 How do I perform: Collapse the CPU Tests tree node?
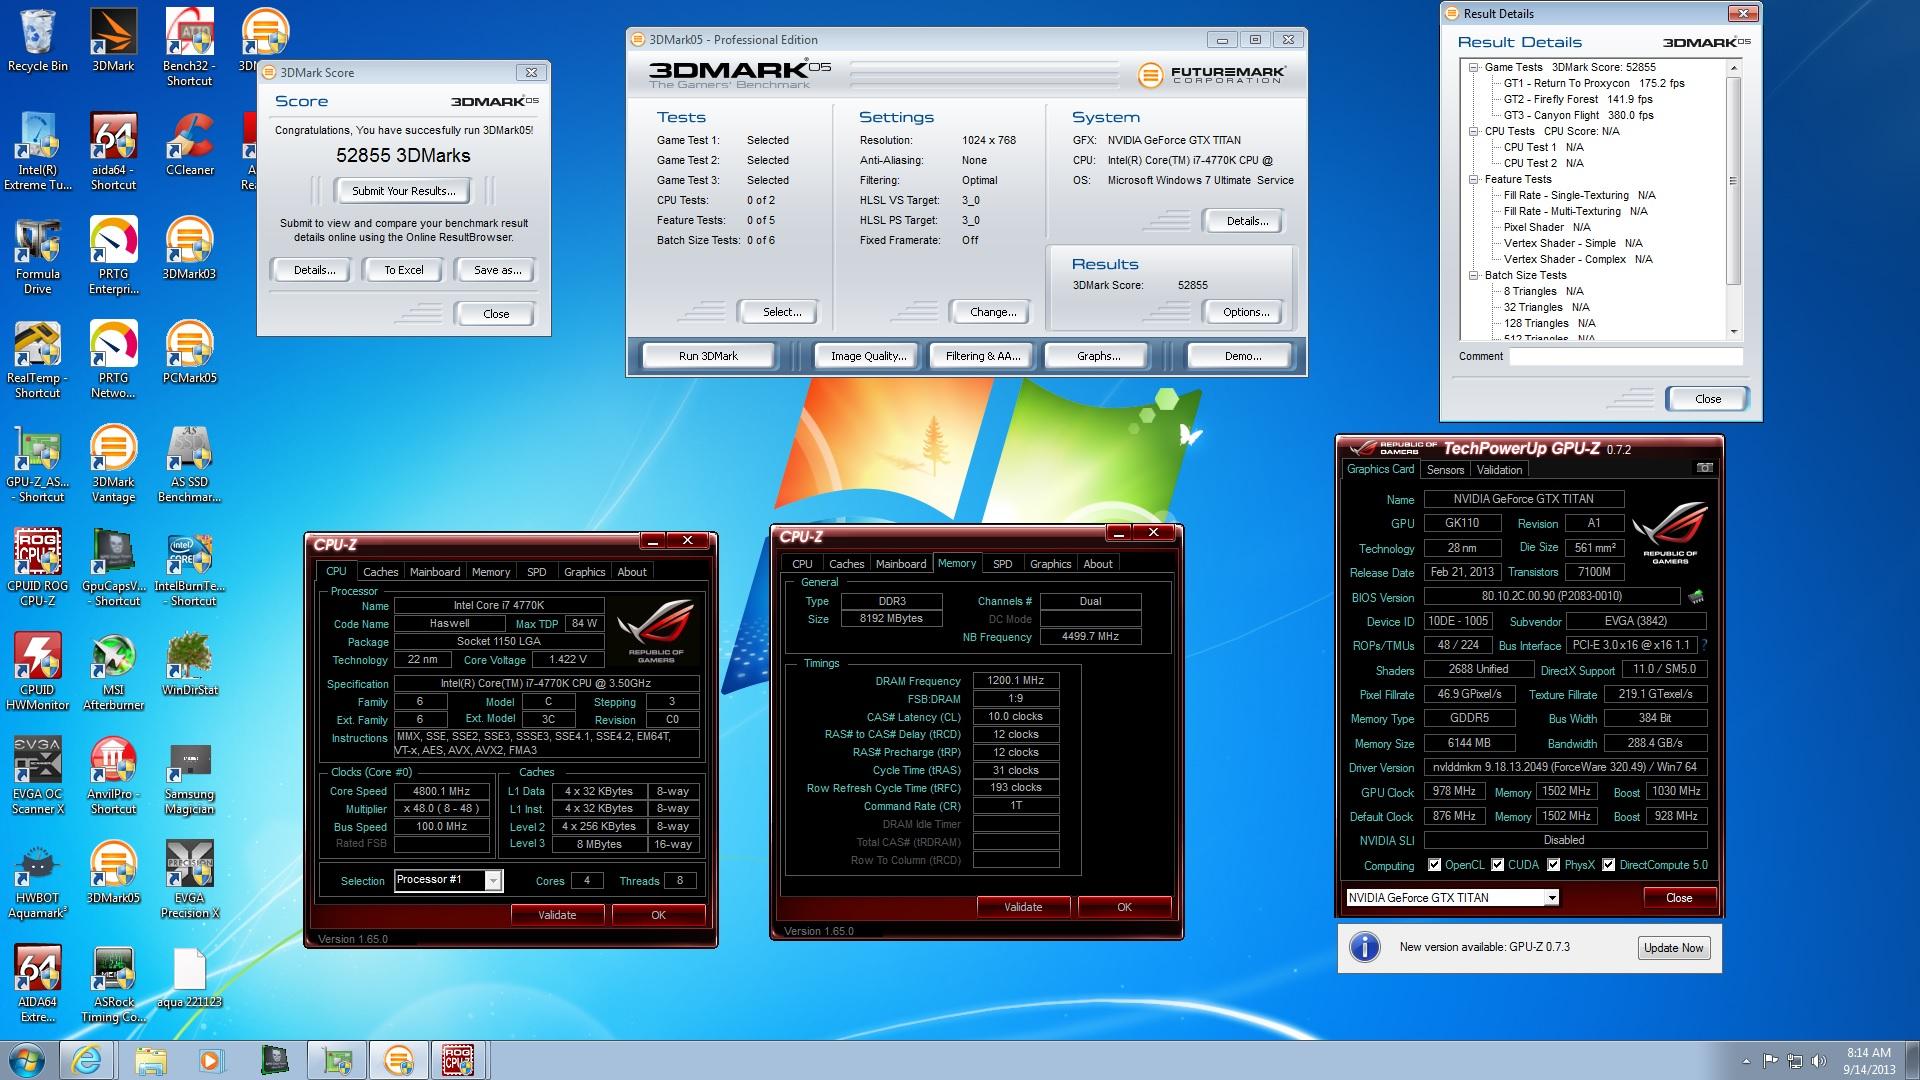tap(1474, 131)
